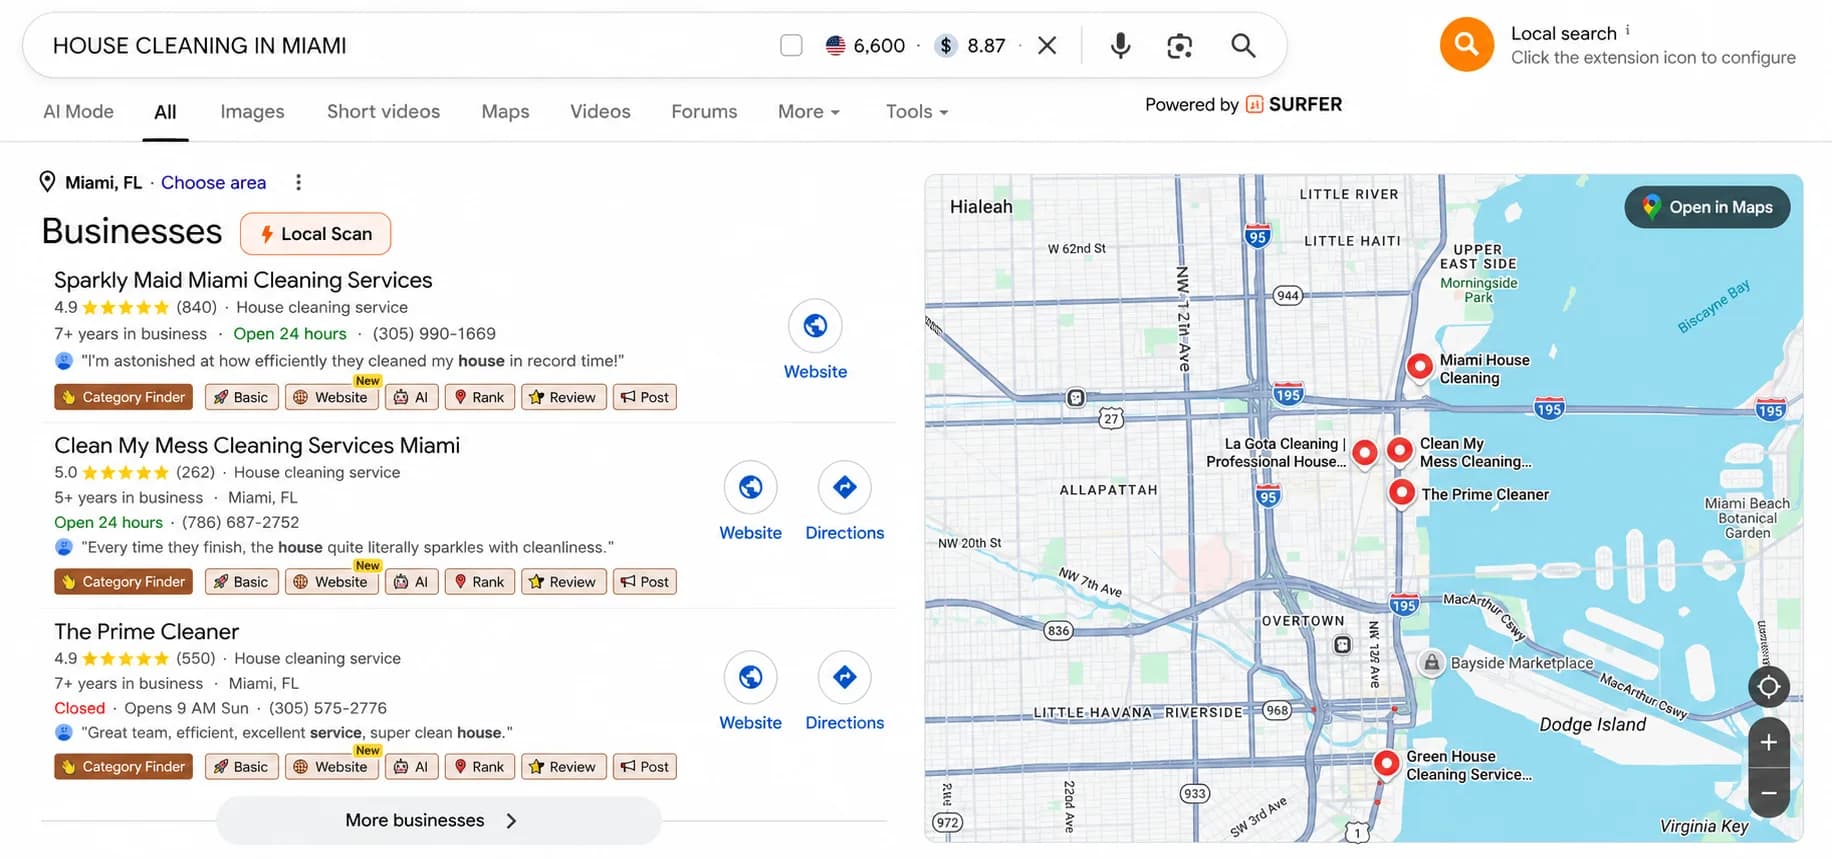Open the Short videos tab
Viewport: 1832px width, 859px height.
[x=383, y=111]
